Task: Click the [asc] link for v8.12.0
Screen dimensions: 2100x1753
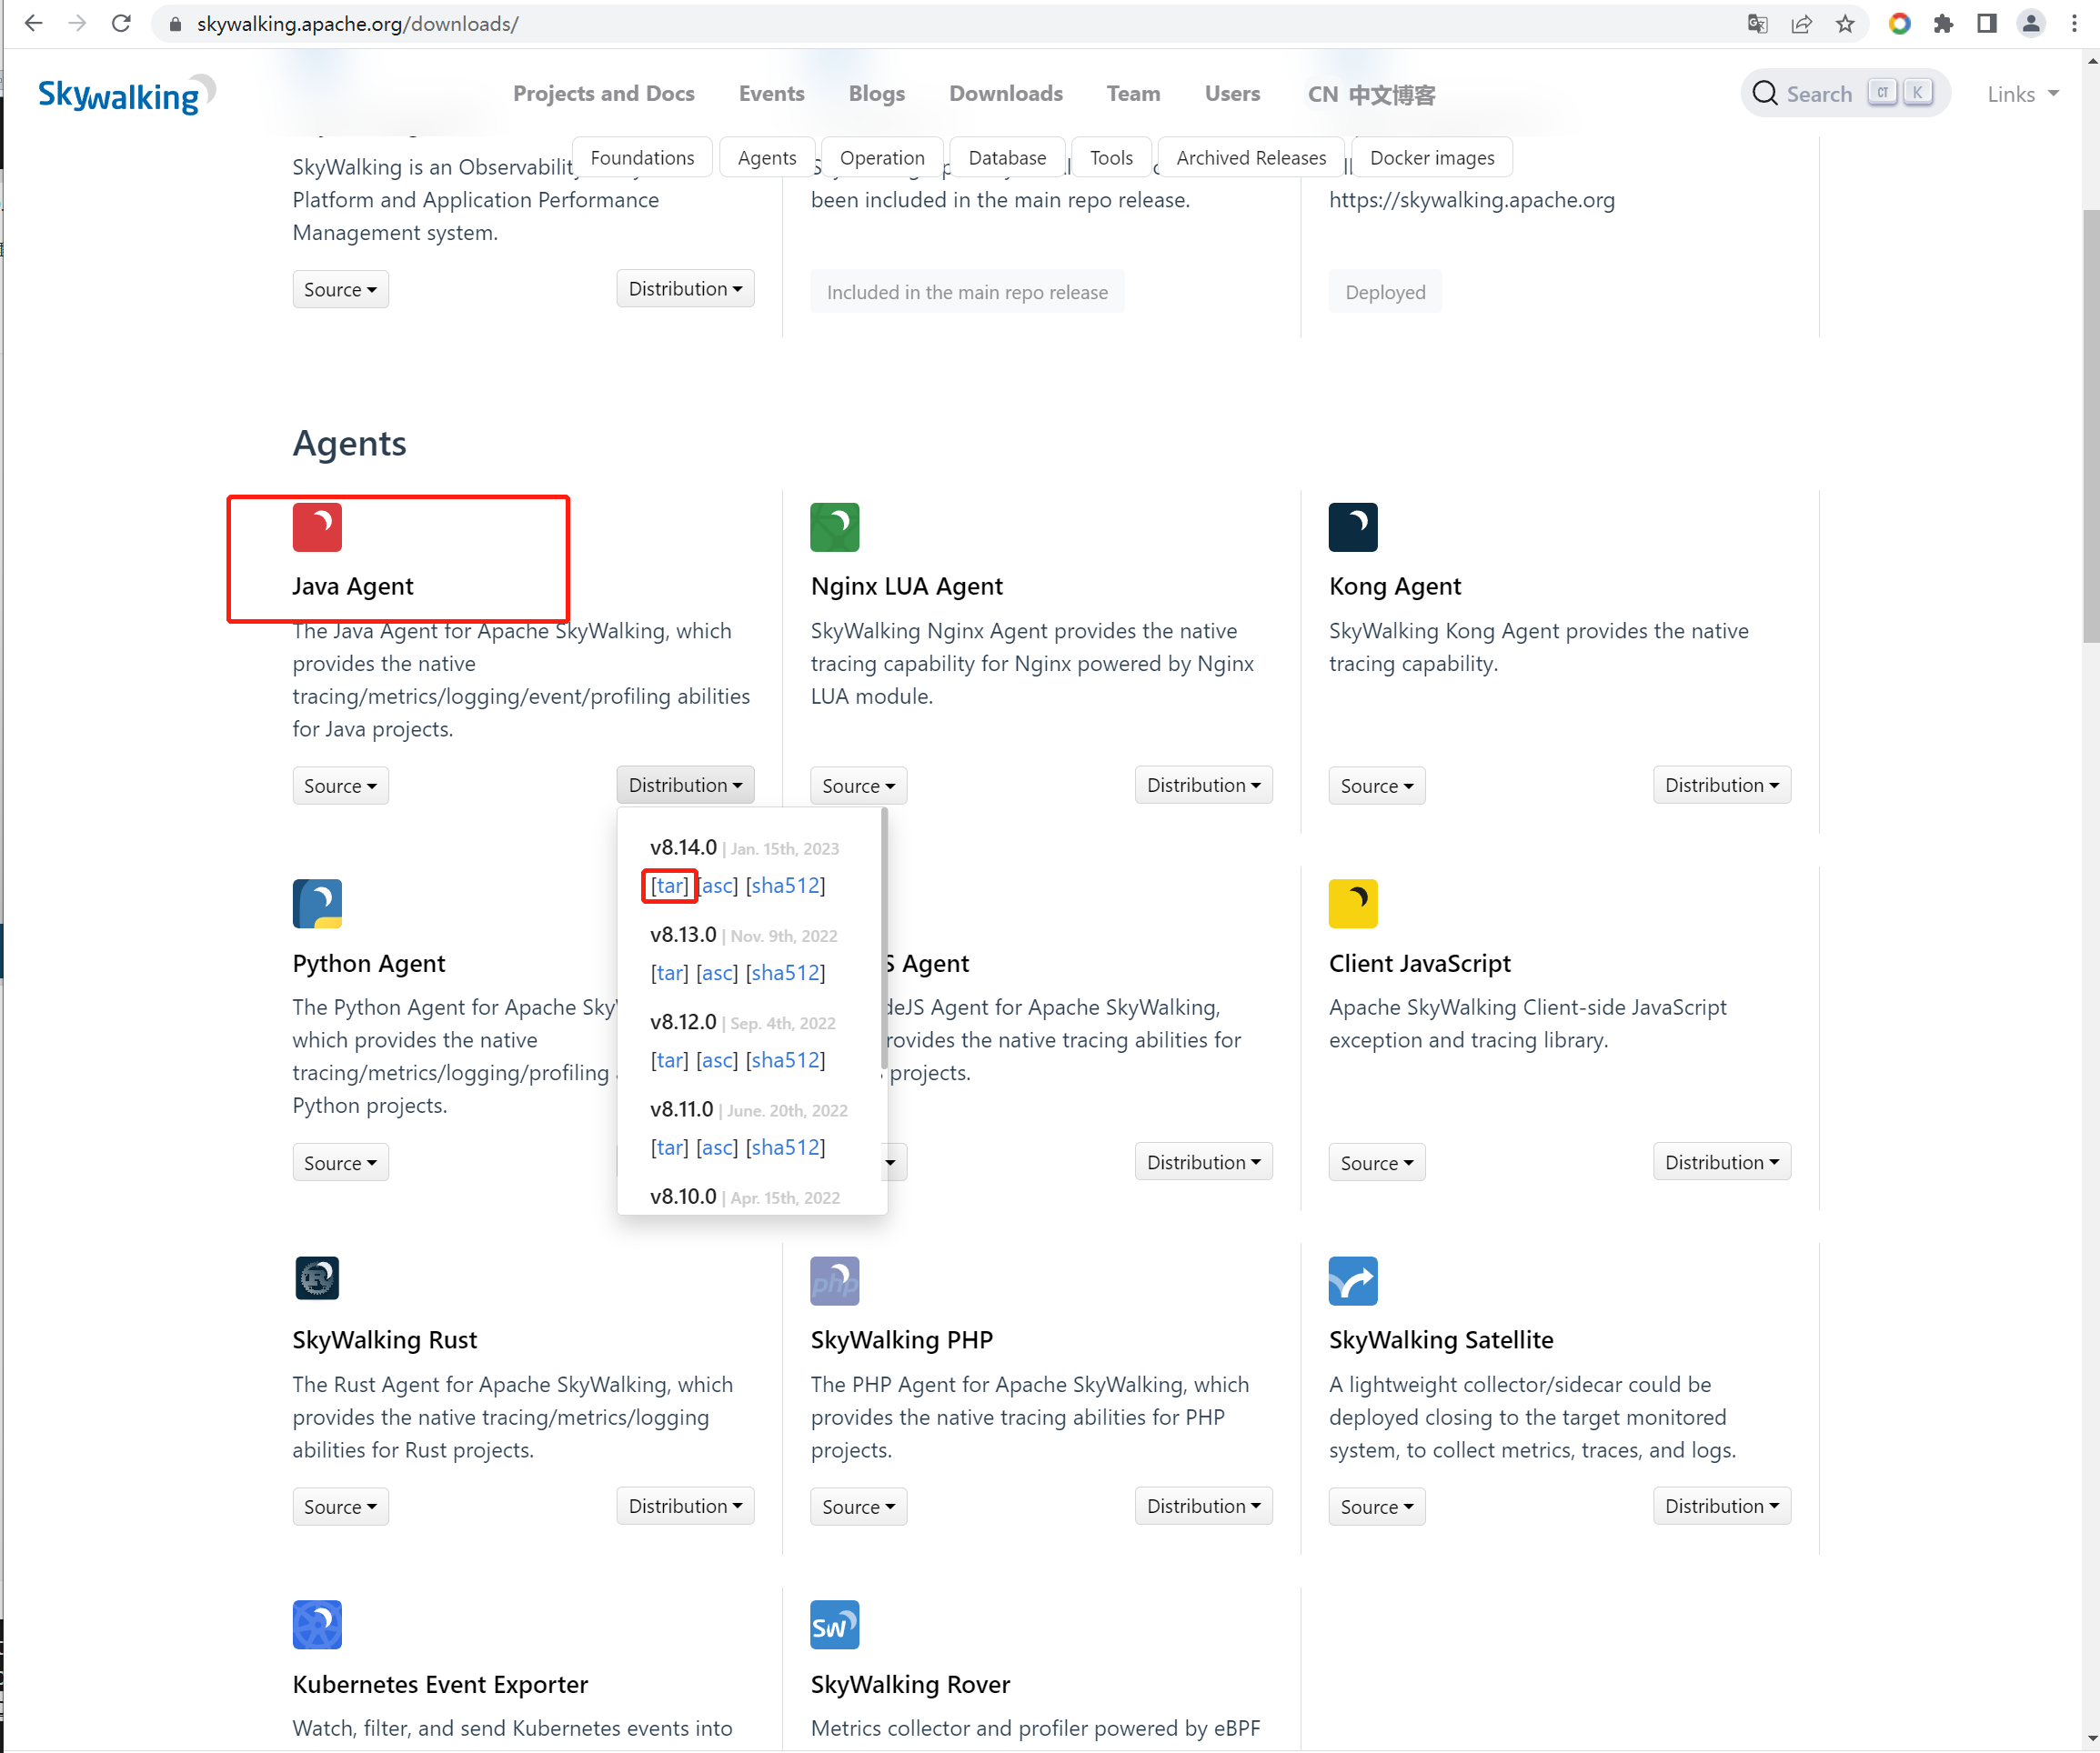Action: point(715,1058)
